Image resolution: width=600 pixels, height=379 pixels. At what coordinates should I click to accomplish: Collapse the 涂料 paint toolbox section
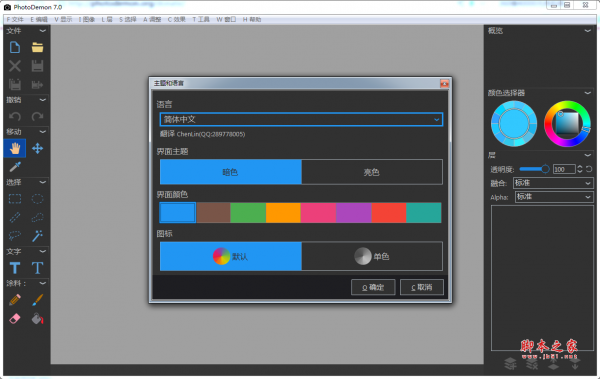(42, 283)
